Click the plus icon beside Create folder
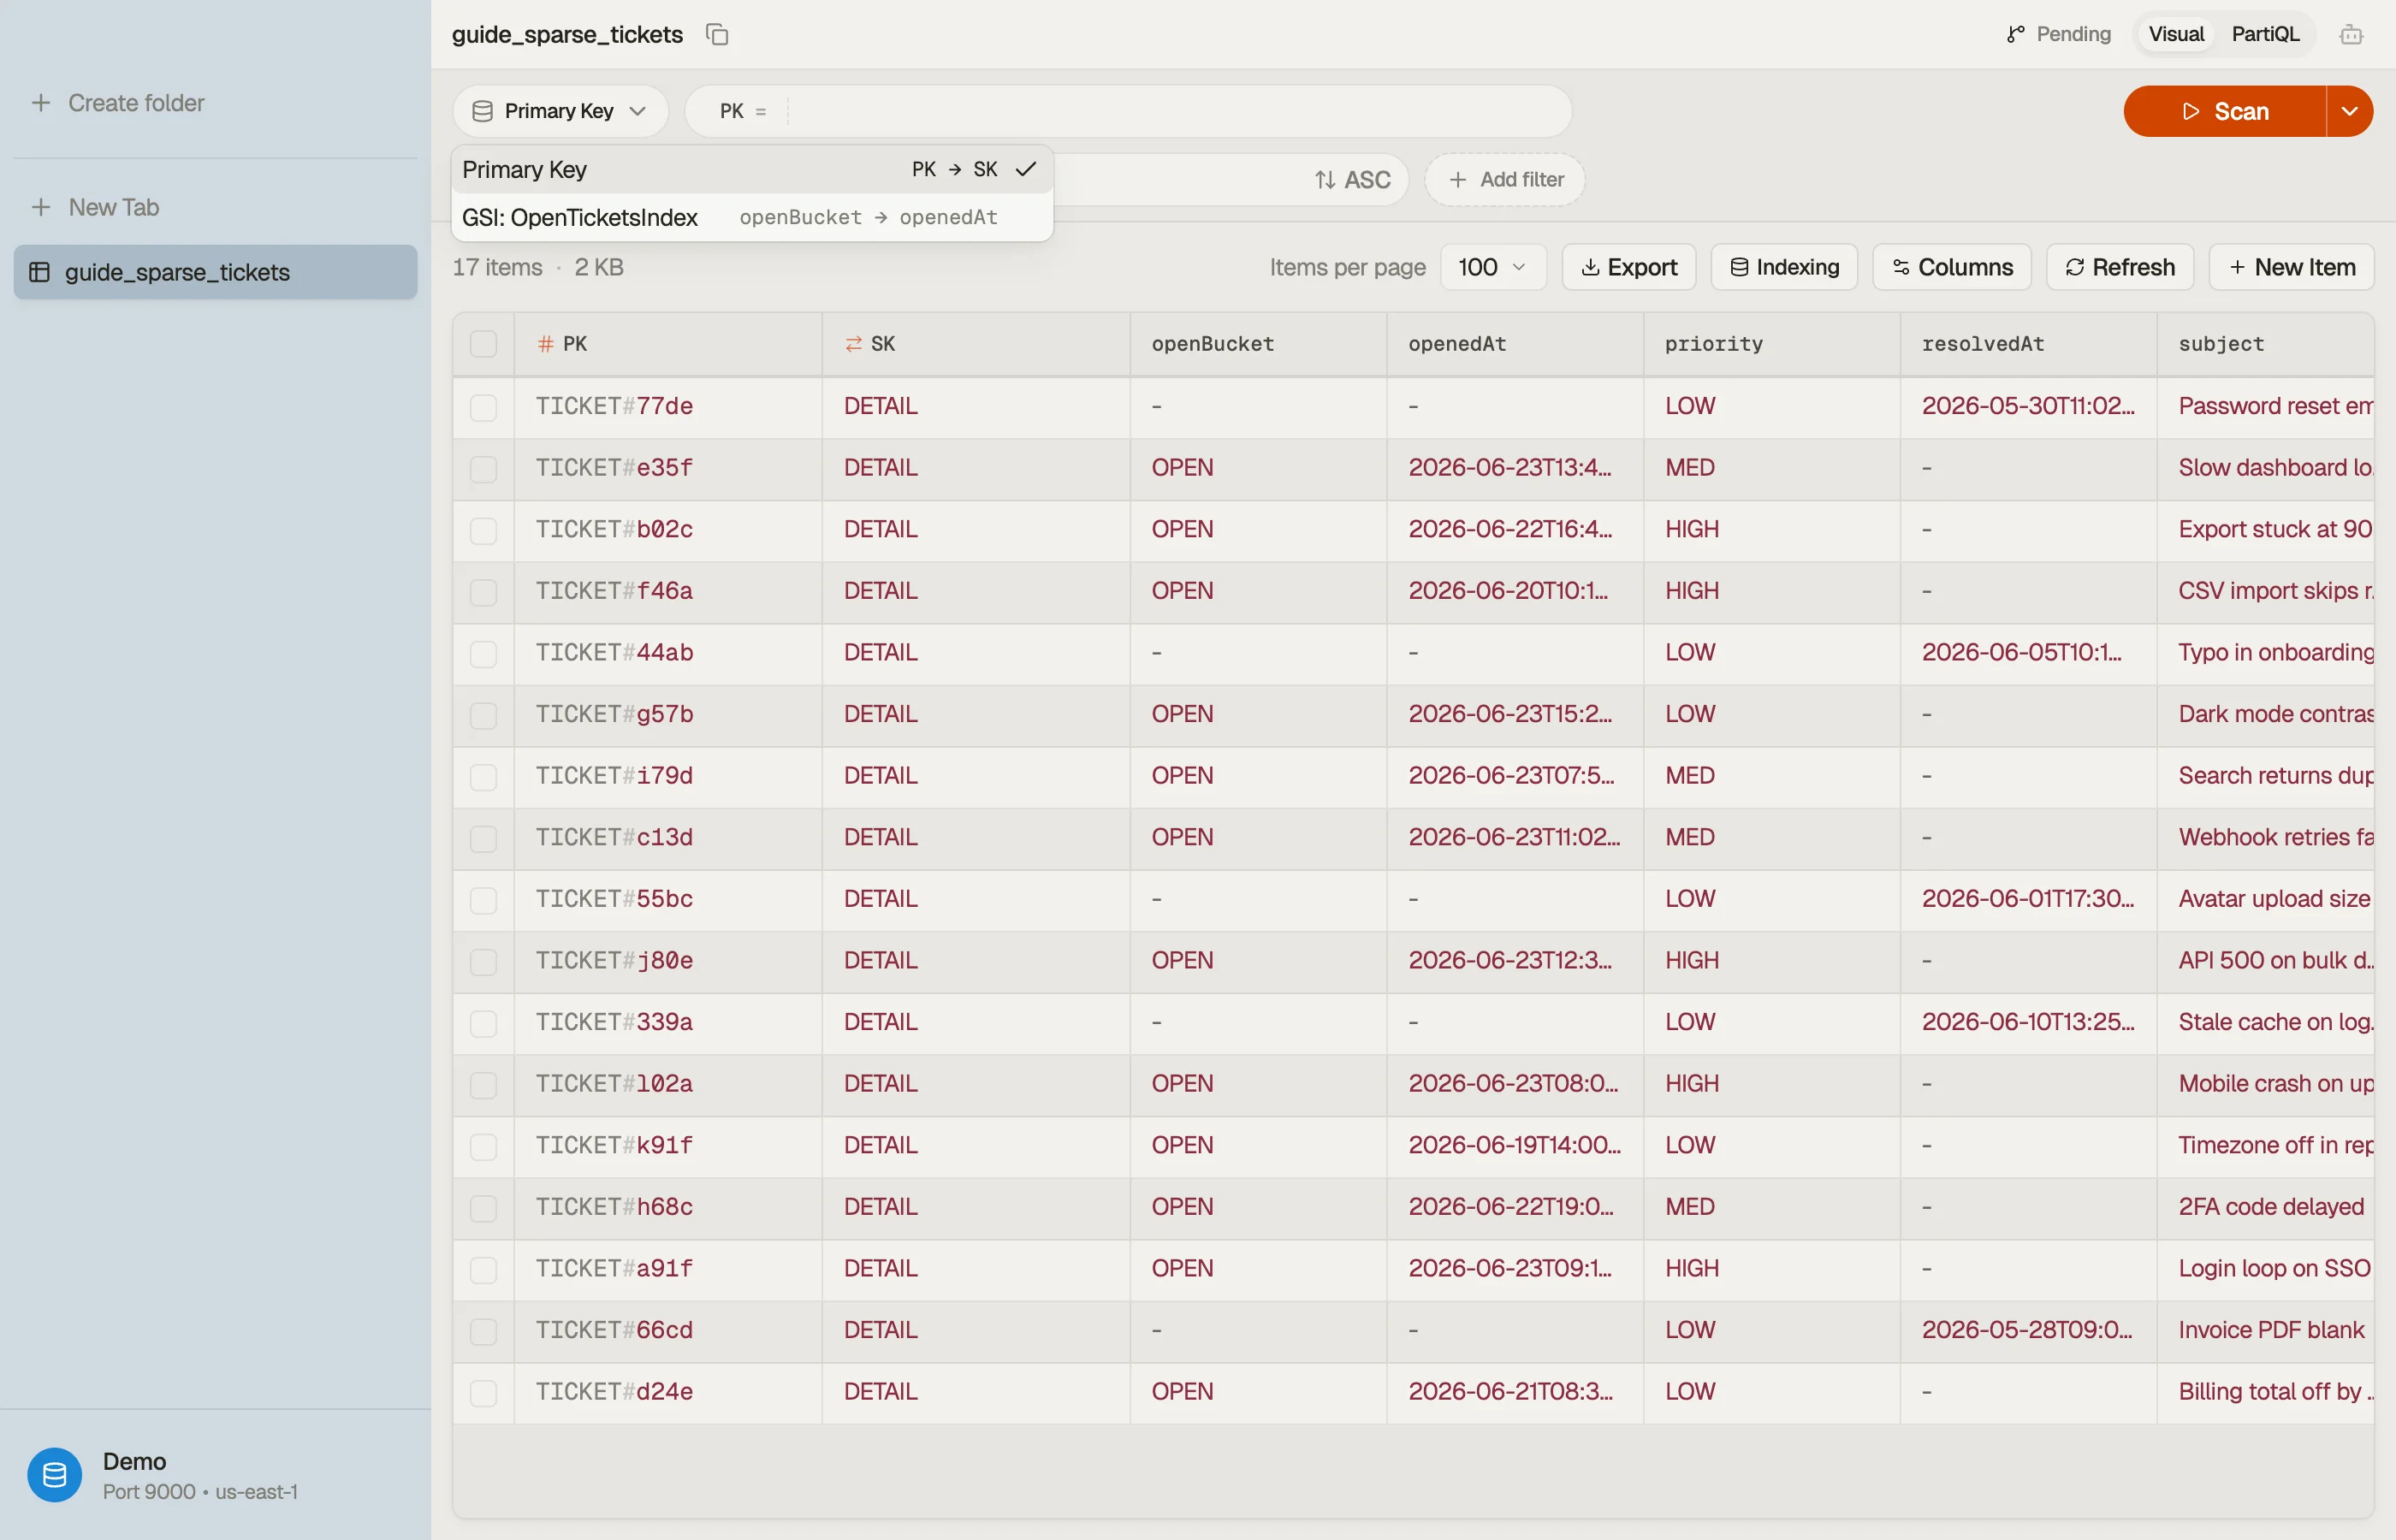Screen dimensions: 2396x1540 click(41, 102)
